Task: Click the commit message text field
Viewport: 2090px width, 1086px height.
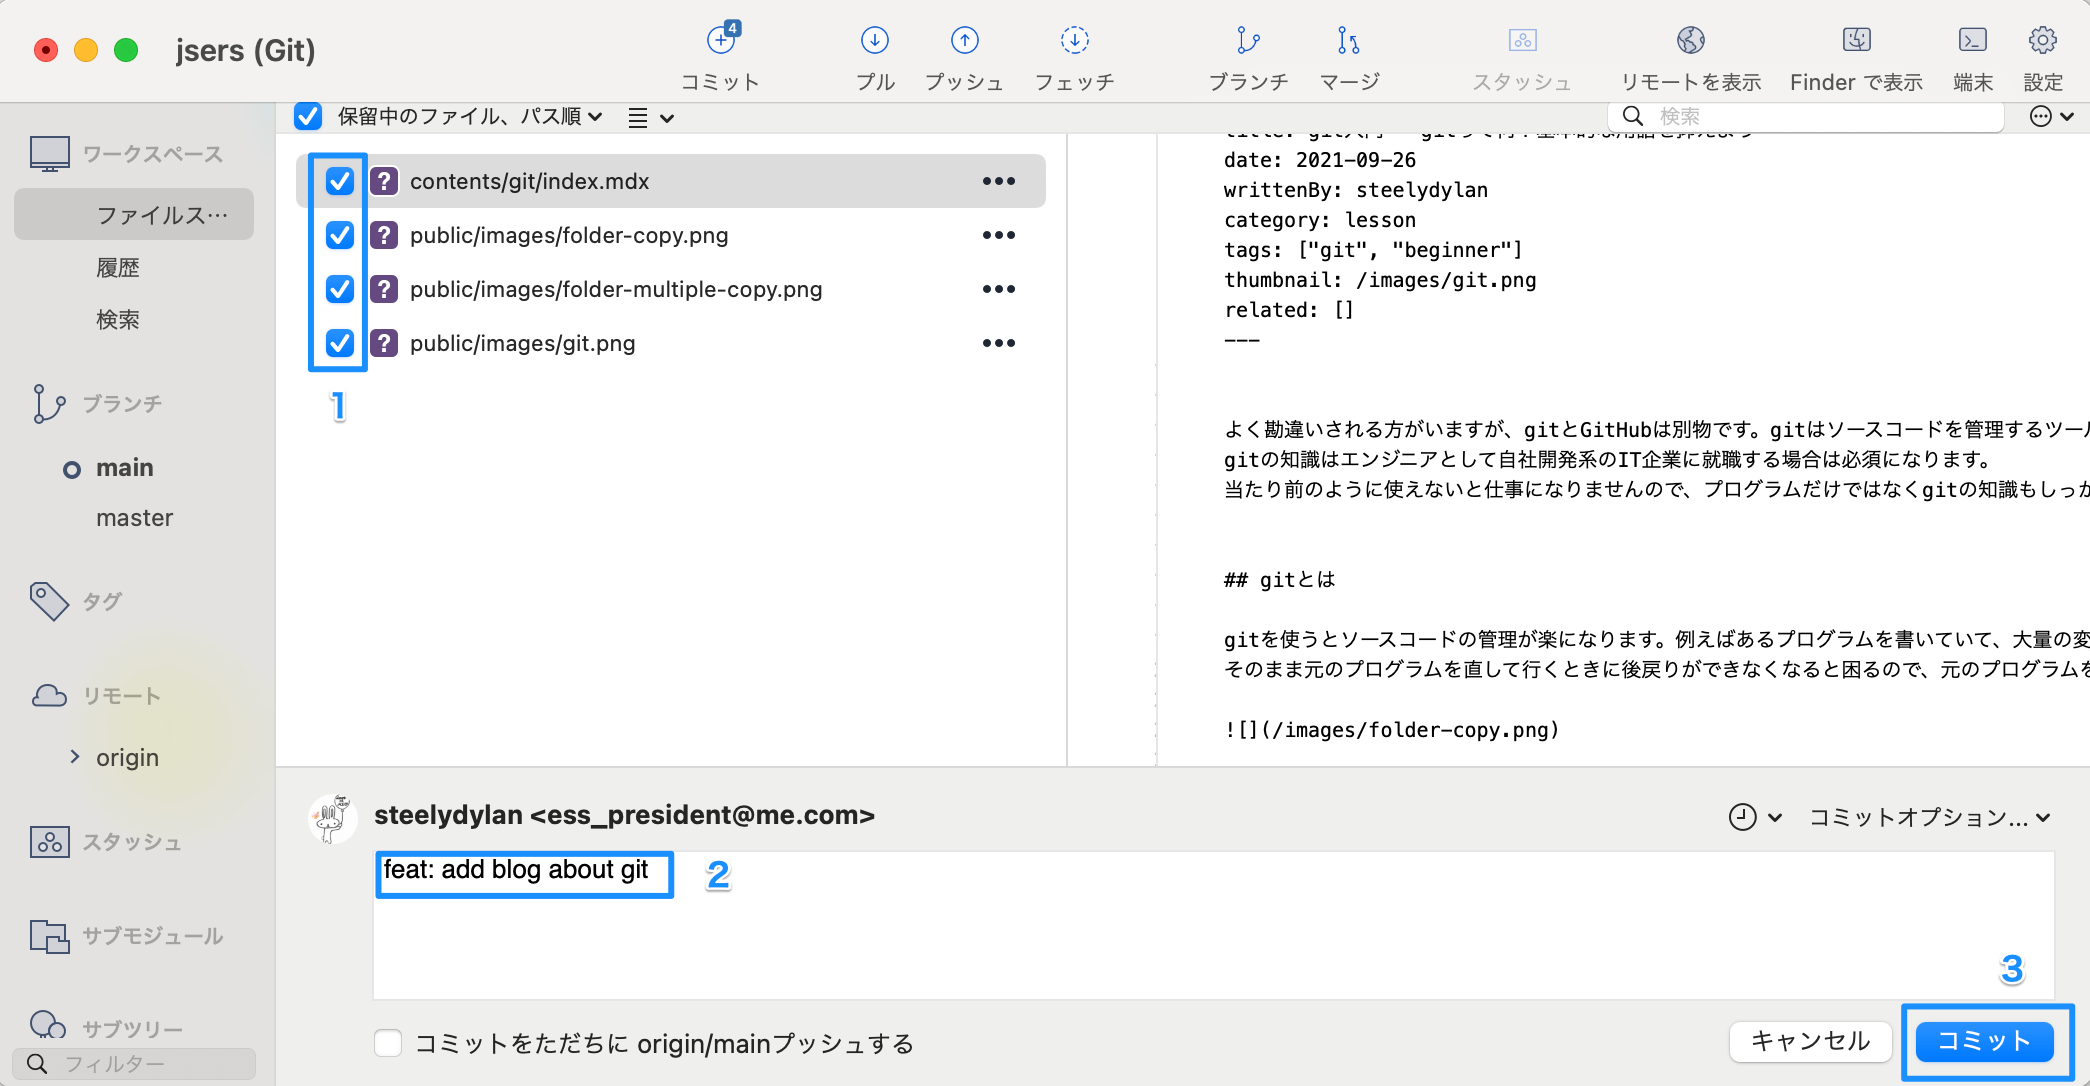Action: (x=1200, y=925)
